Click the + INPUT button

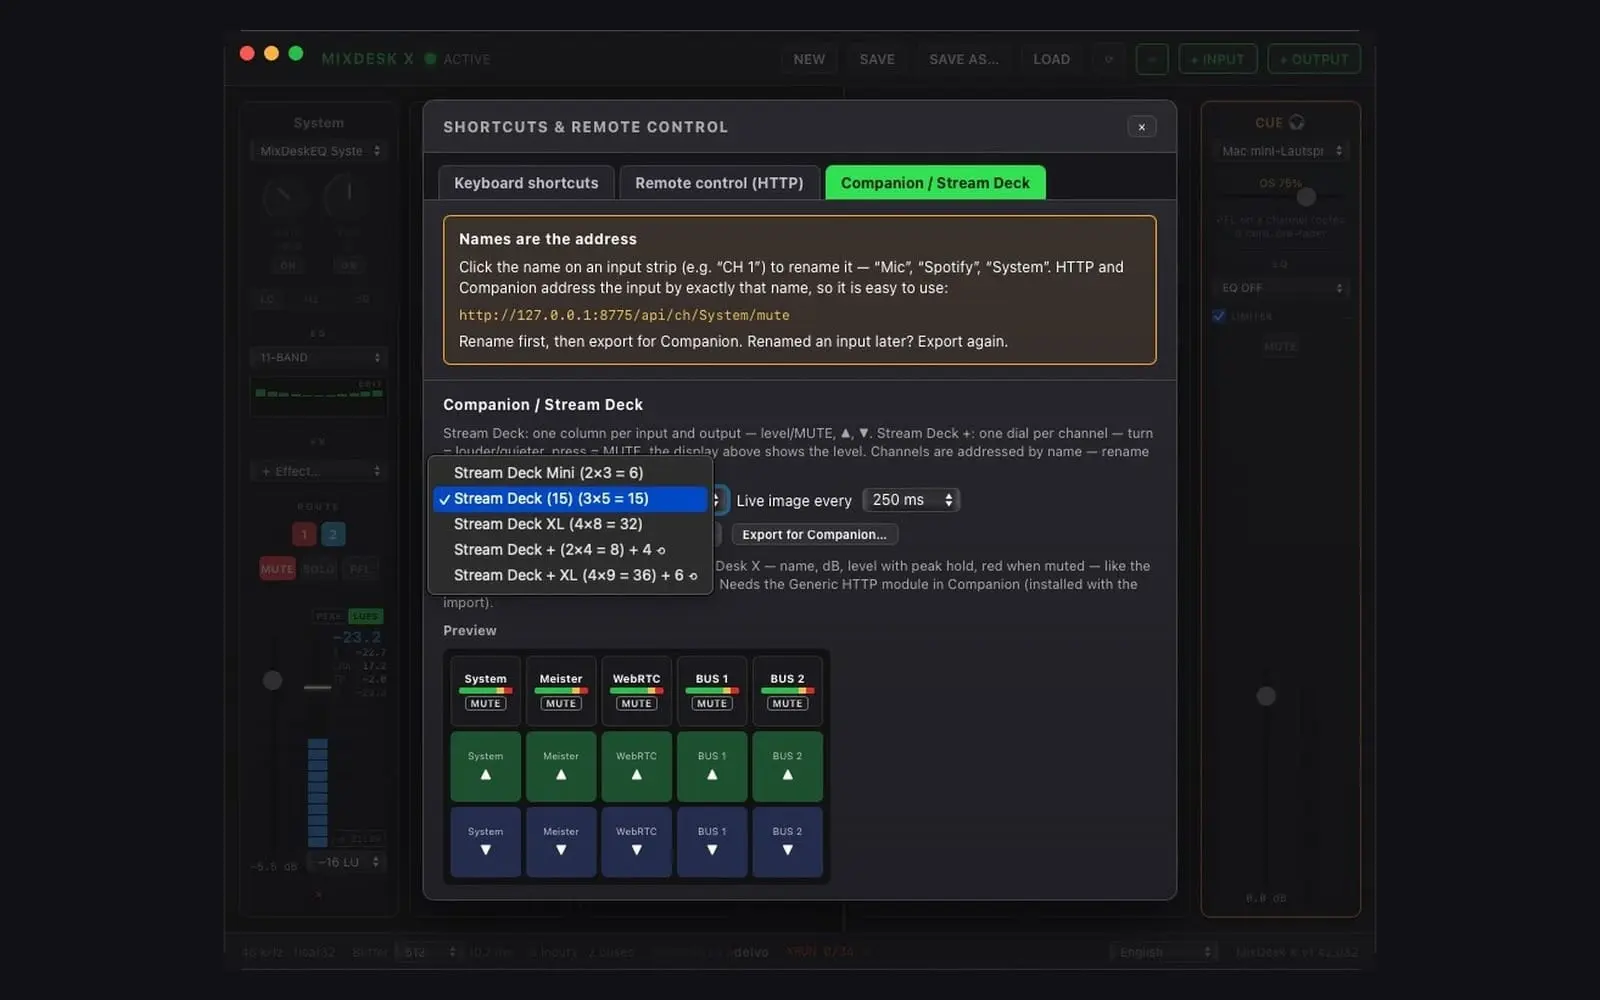click(1218, 59)
